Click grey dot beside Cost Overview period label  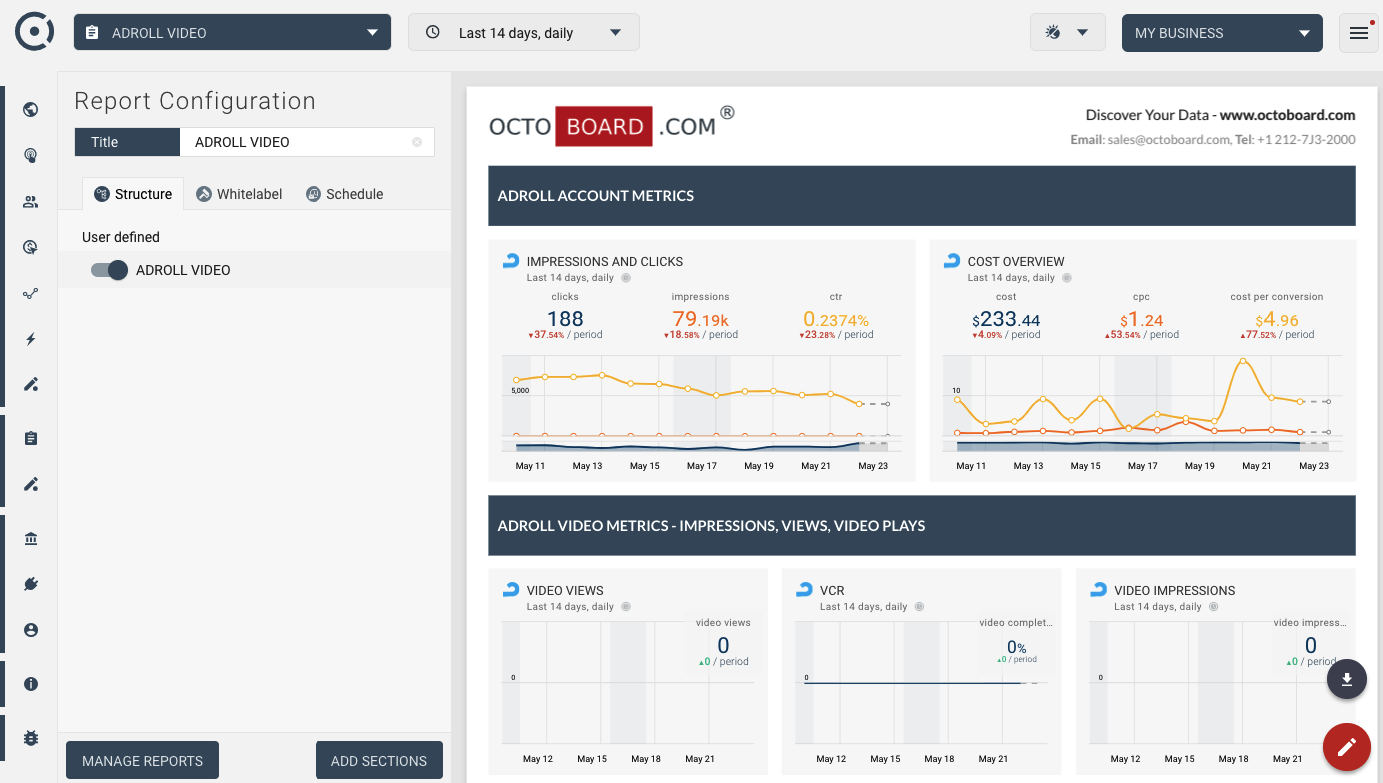pos(1067,278)
